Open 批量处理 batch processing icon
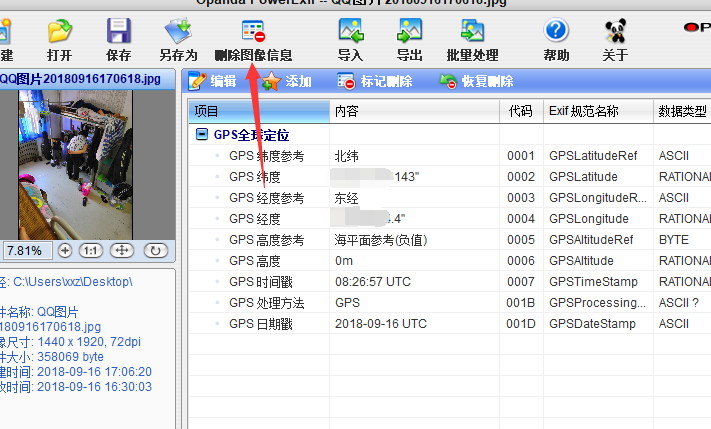The image size is (711, 429). (472, 39)
